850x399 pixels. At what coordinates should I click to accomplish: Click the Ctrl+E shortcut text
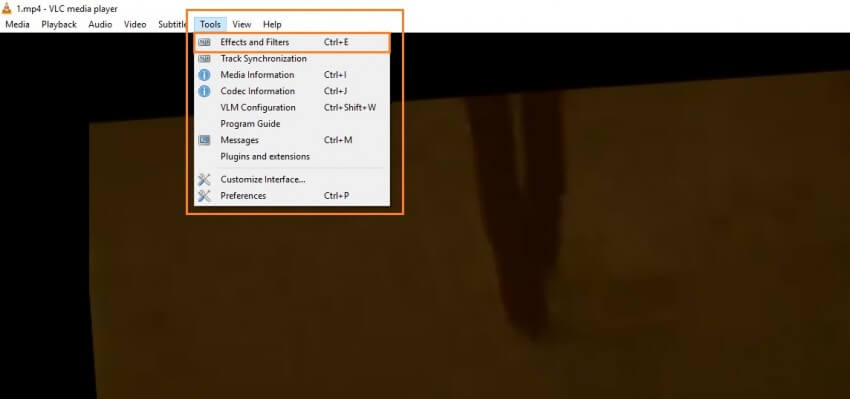tap(336, 42)
